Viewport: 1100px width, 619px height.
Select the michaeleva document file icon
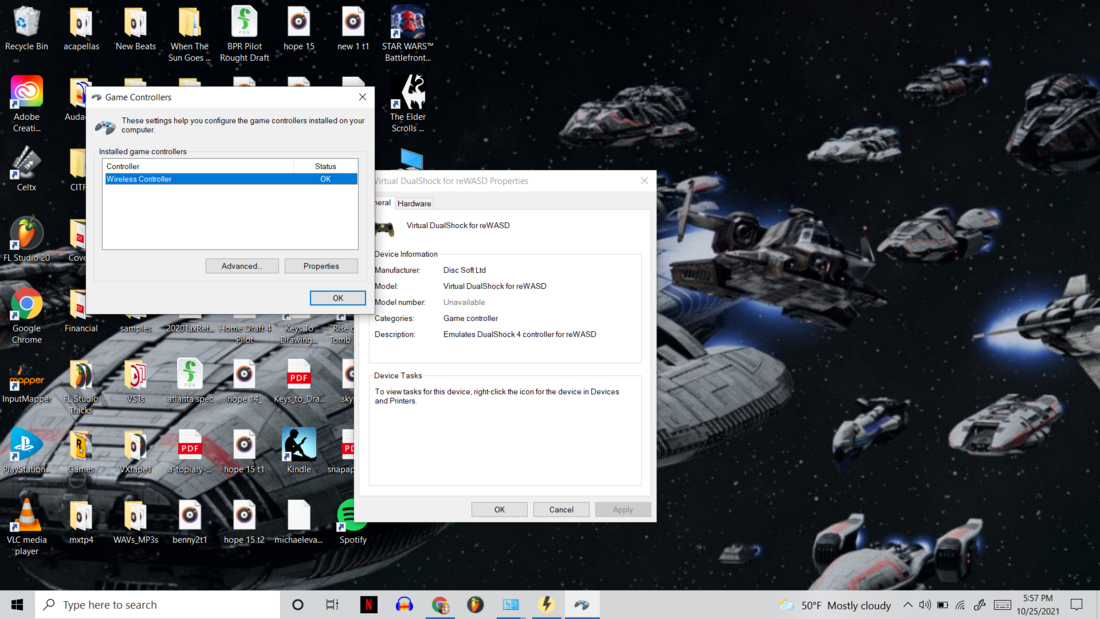pos(299,521)
